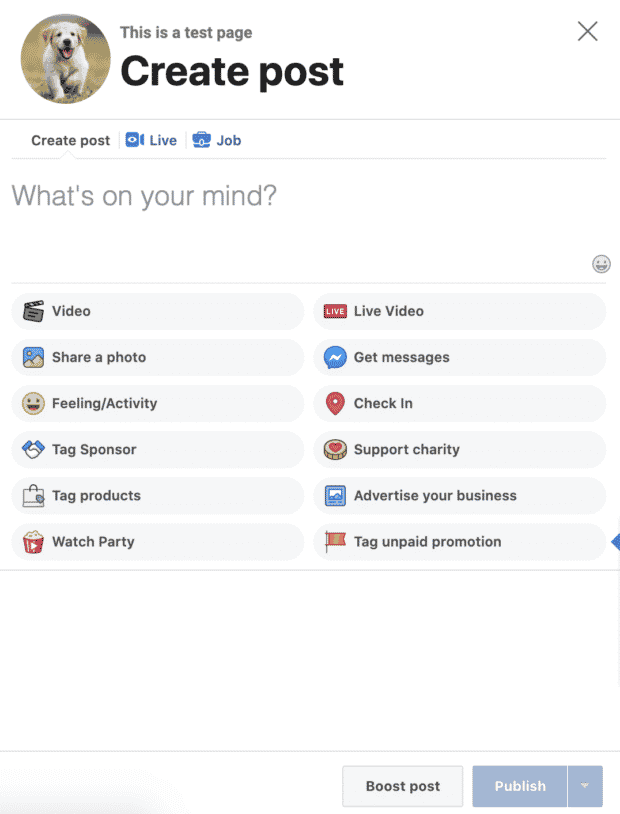
Task: Close the Create post dialog
Action: pyautogui.click(x=587, y=31)
